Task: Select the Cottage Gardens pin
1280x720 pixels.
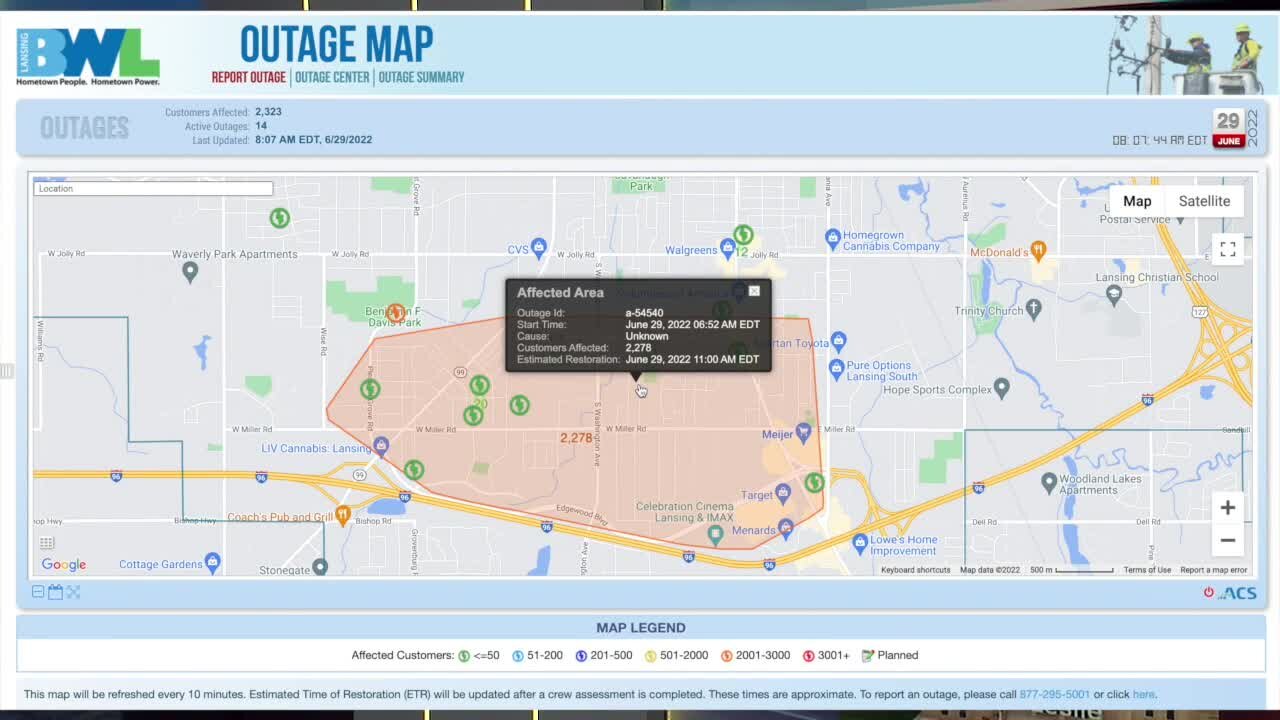Action: coord(212,562)
